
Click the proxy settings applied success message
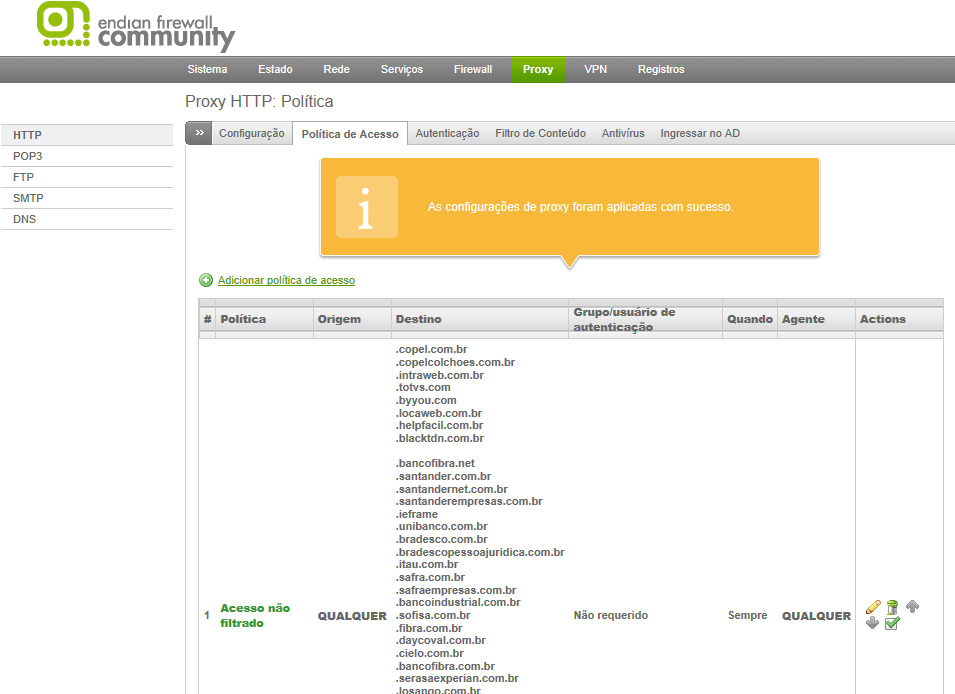pyautogui.click(x=580, y=207)
